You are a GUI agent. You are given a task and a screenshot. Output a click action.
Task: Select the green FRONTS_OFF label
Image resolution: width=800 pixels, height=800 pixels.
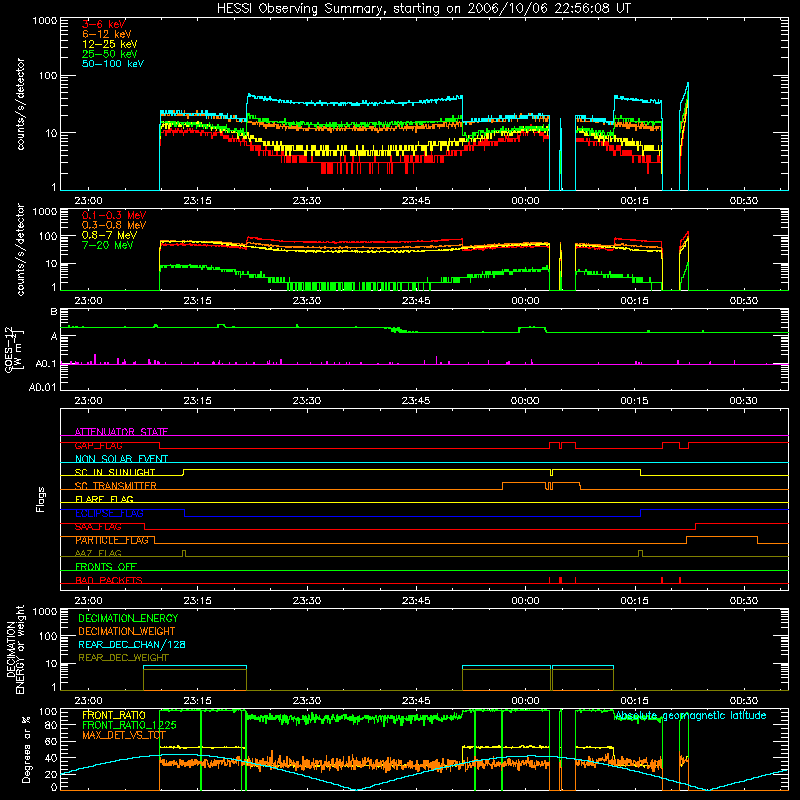(x=106, y=566)
